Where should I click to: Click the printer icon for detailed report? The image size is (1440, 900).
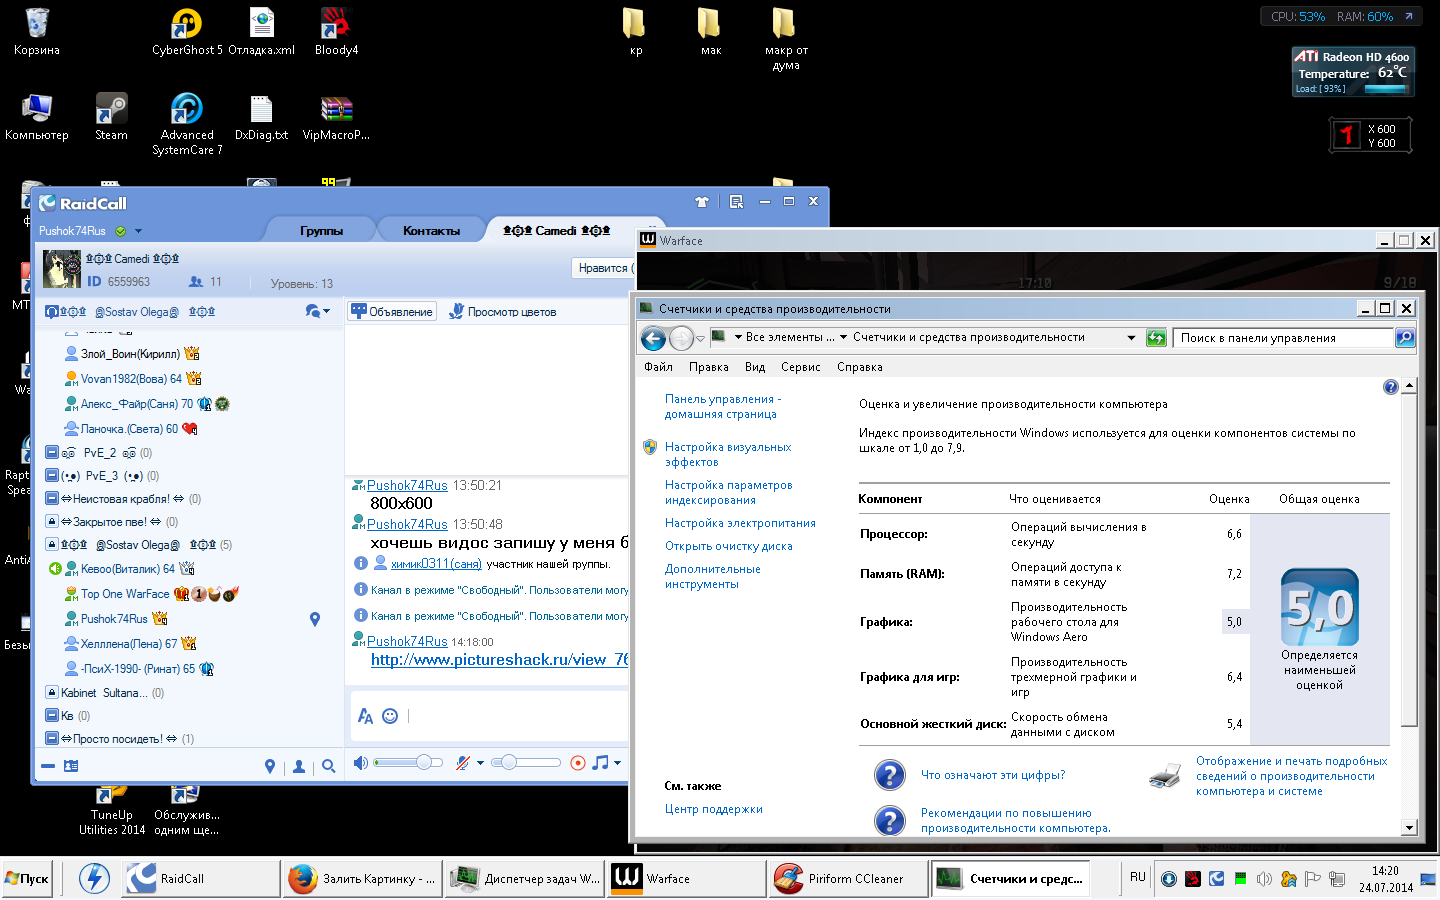[1165, 776]
